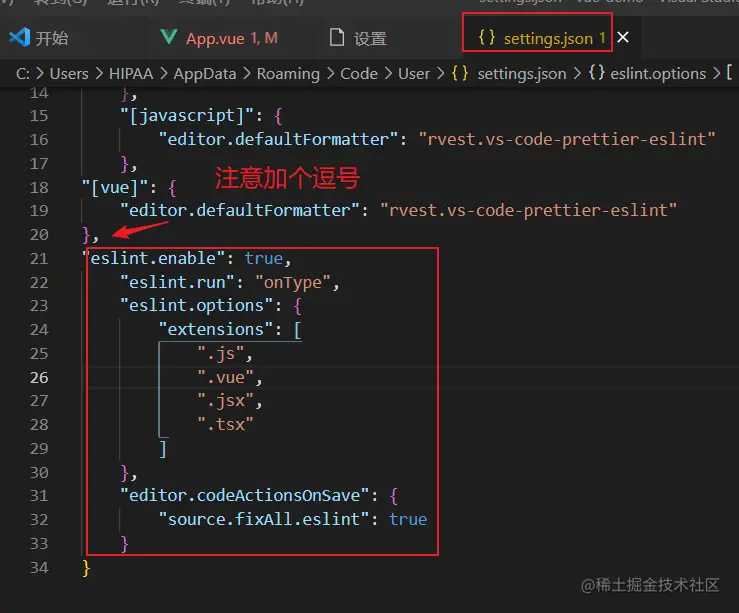
Task: Click the "editor.codeActionsOnSave" key
Action: (244, 496)
